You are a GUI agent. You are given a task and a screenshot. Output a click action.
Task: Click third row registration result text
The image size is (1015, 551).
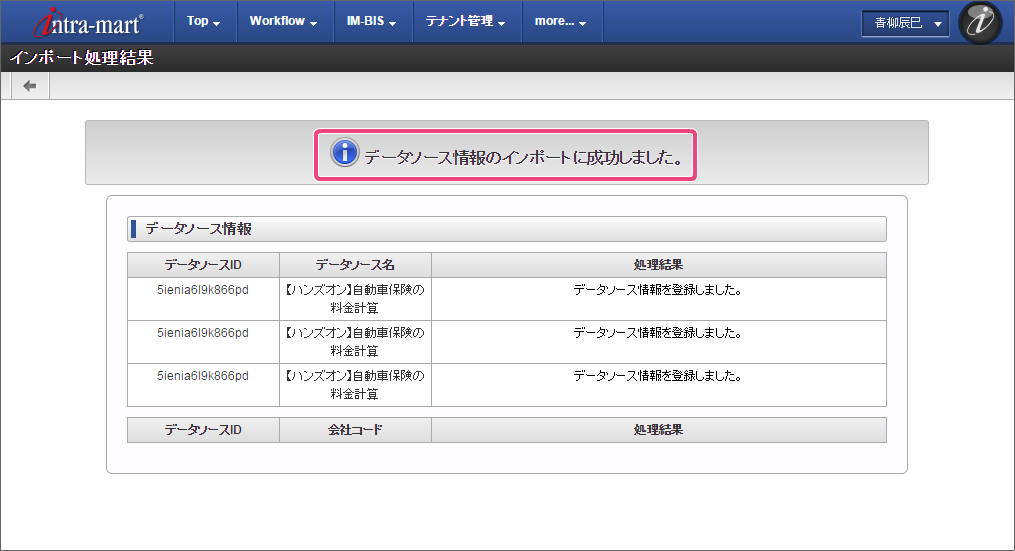tap(658, 376)
